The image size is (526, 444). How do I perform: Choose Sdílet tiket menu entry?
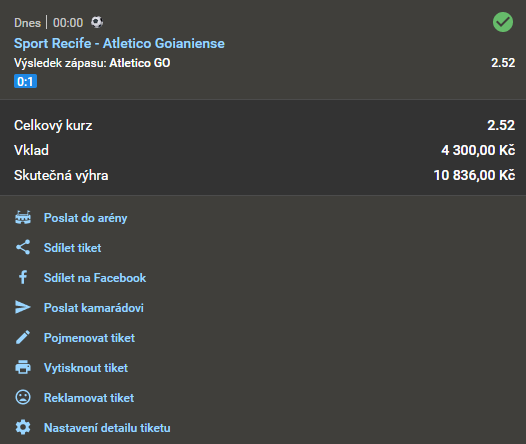click(x=72, y=248)
